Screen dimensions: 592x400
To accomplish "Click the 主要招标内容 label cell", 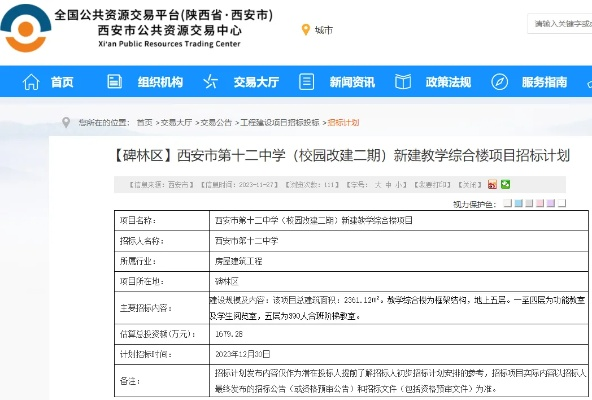I will (162, 308).
